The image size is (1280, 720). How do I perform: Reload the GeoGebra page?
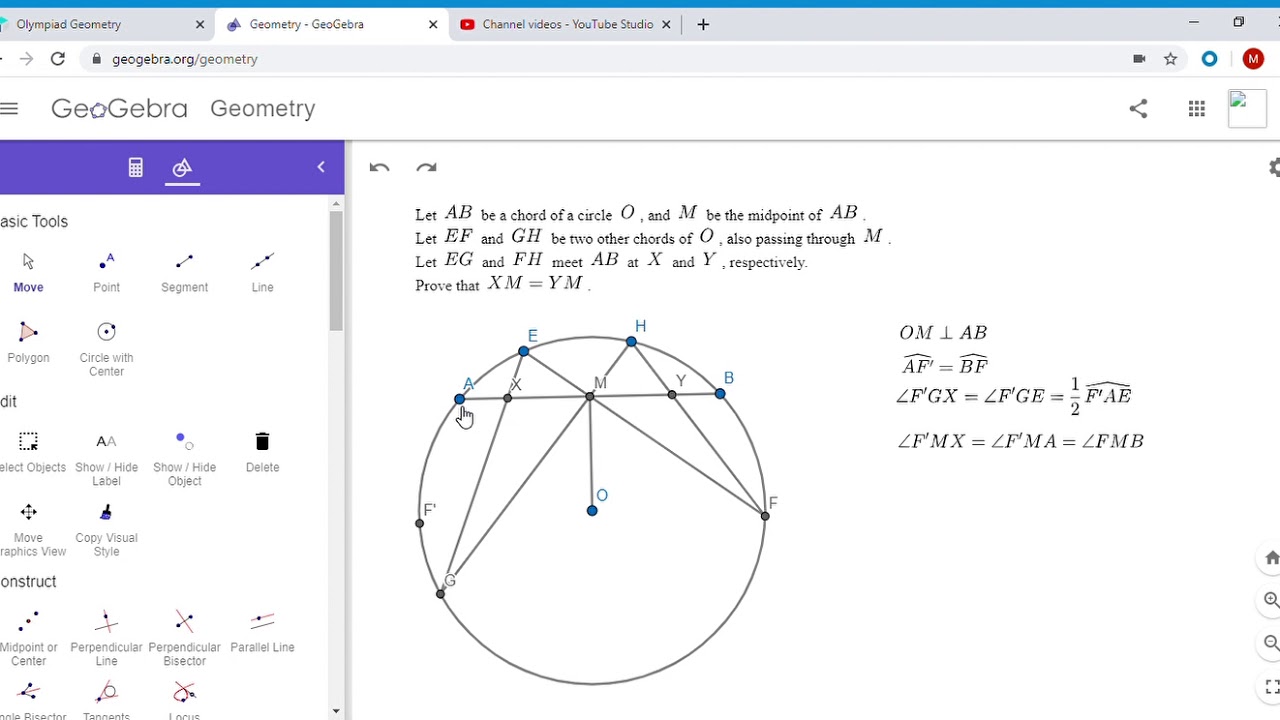[x=58, y=59]
